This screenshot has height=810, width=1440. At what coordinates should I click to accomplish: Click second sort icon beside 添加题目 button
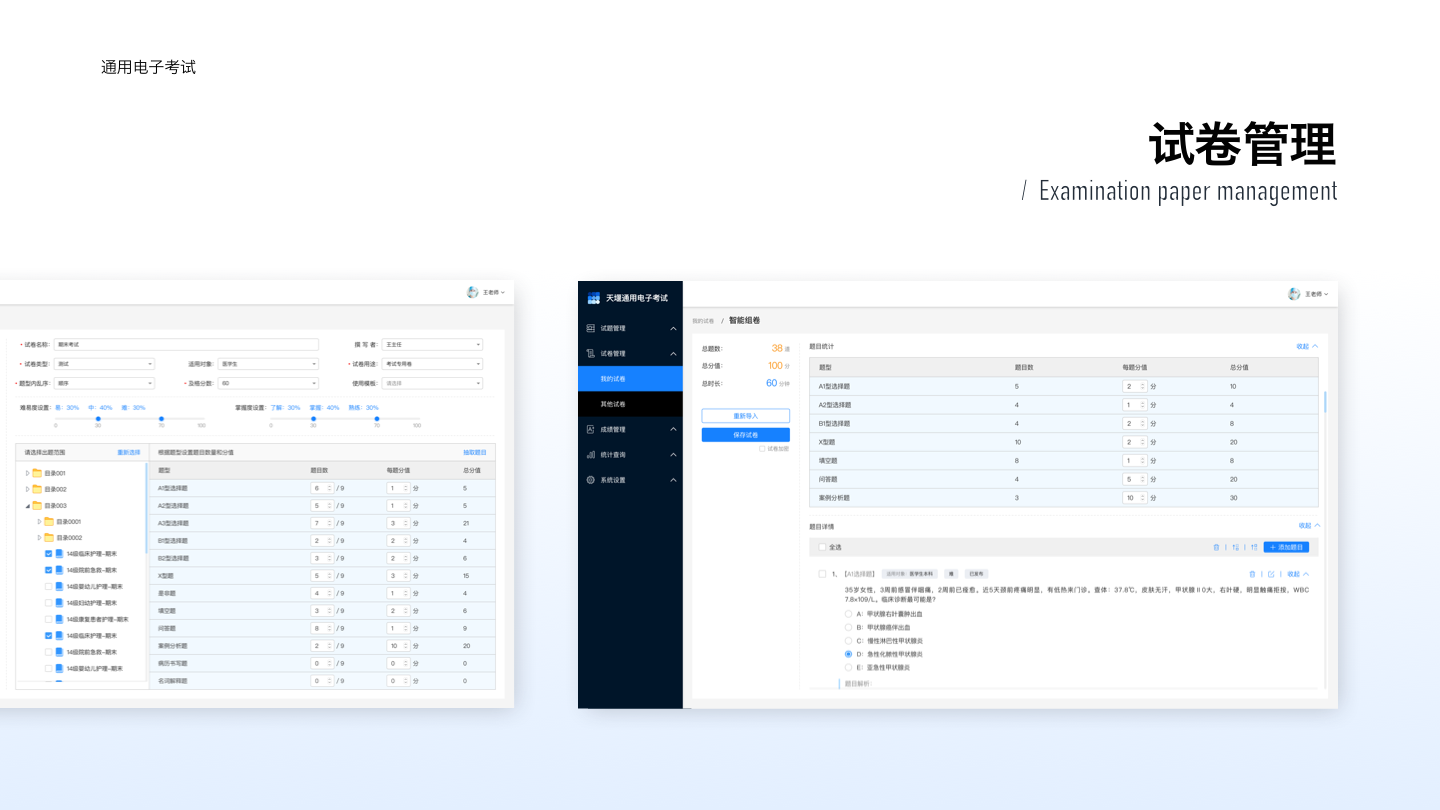click(x=1254, y=547)
